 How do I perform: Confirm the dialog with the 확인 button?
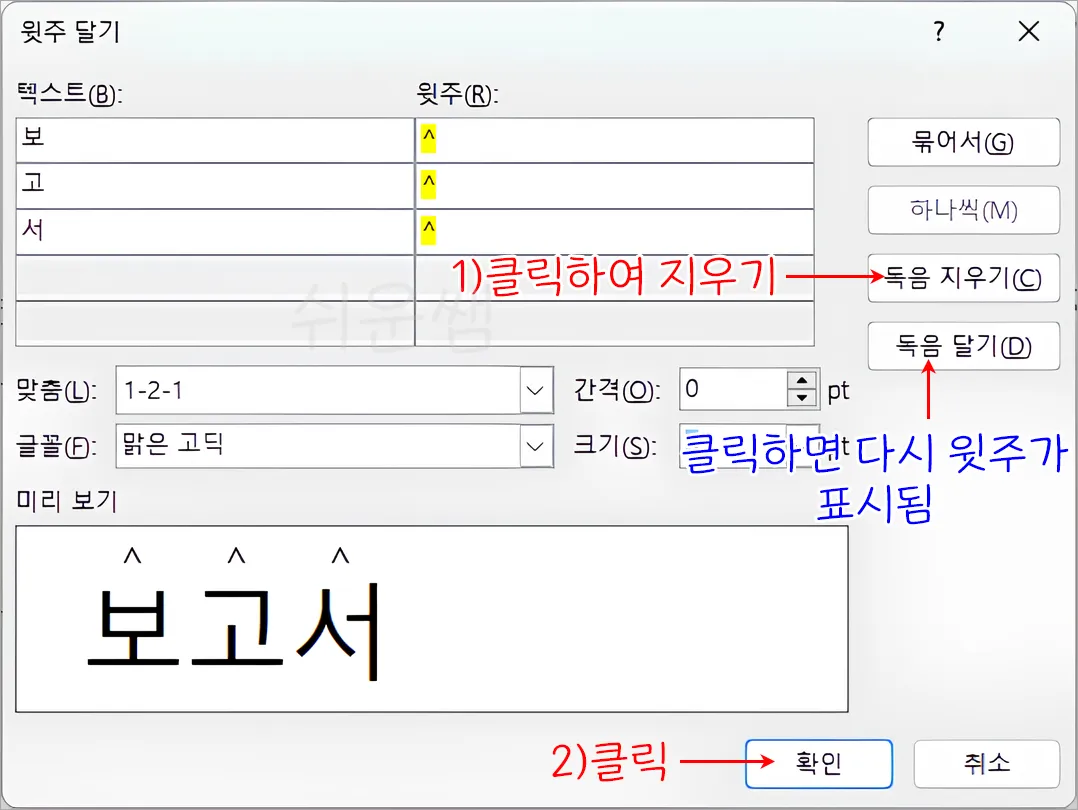[818, 763]
